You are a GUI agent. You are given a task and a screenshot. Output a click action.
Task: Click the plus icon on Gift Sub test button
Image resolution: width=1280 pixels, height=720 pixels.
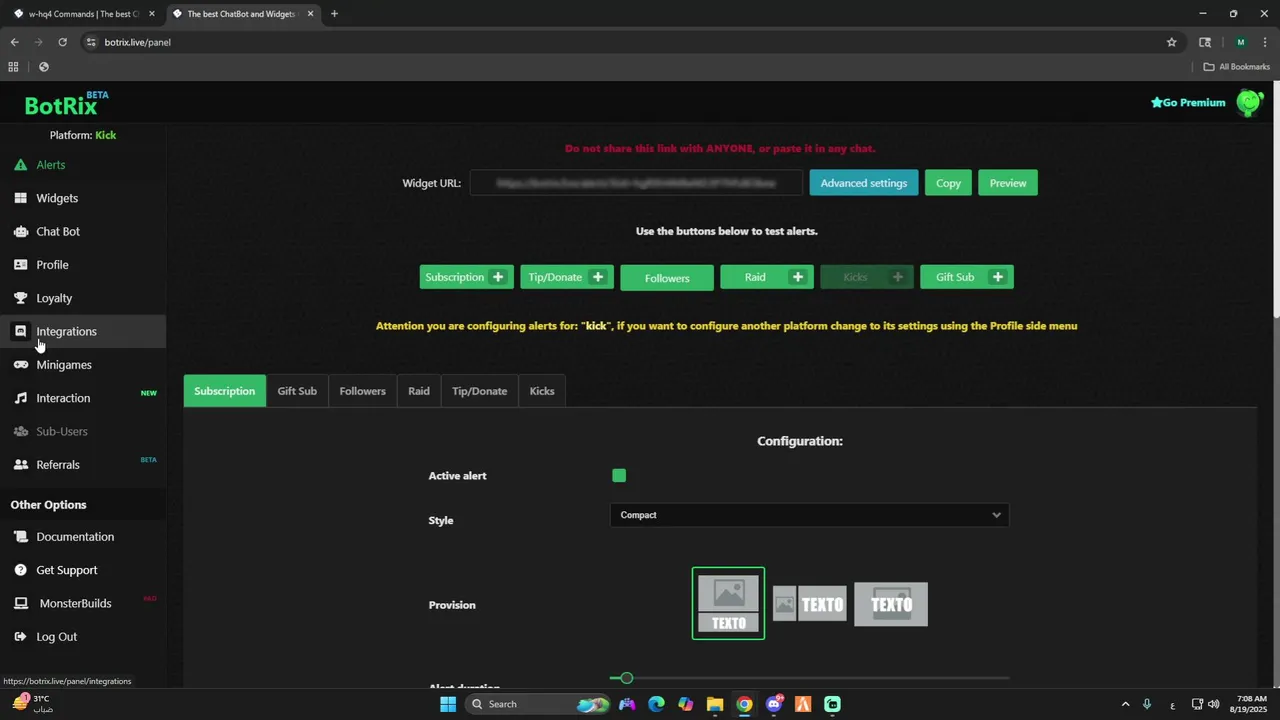pos(998,277)
